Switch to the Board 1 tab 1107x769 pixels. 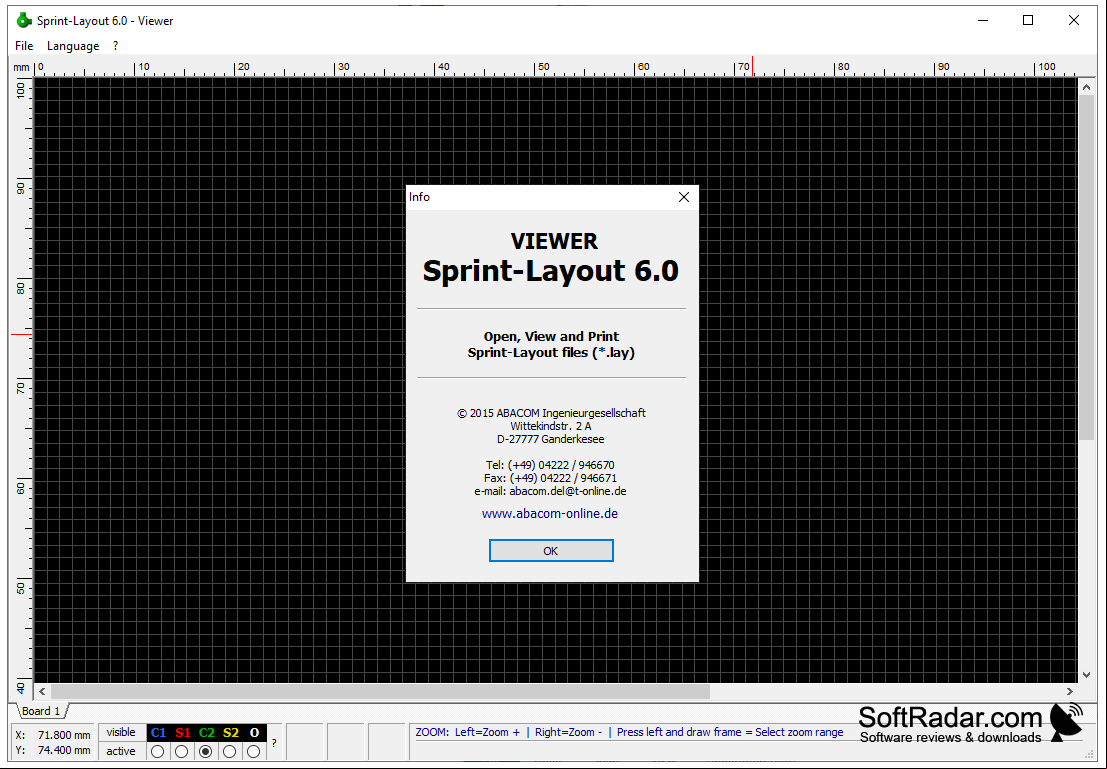41,711
